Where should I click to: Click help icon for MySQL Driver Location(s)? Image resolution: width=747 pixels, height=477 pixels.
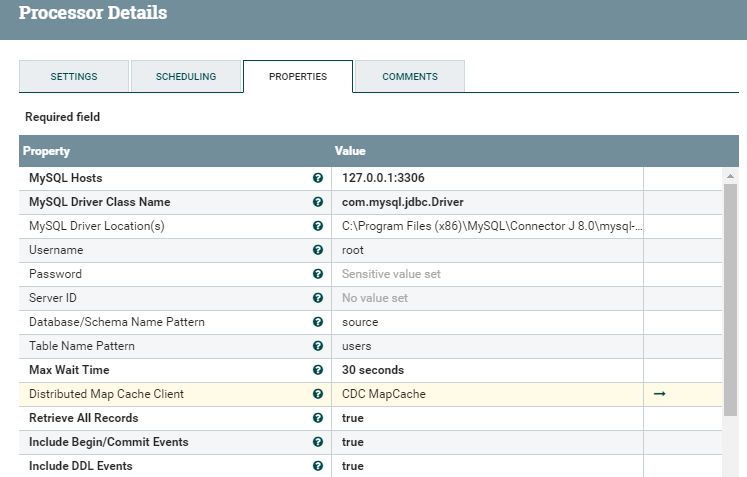pyautogui.click(x=318, y=226)
